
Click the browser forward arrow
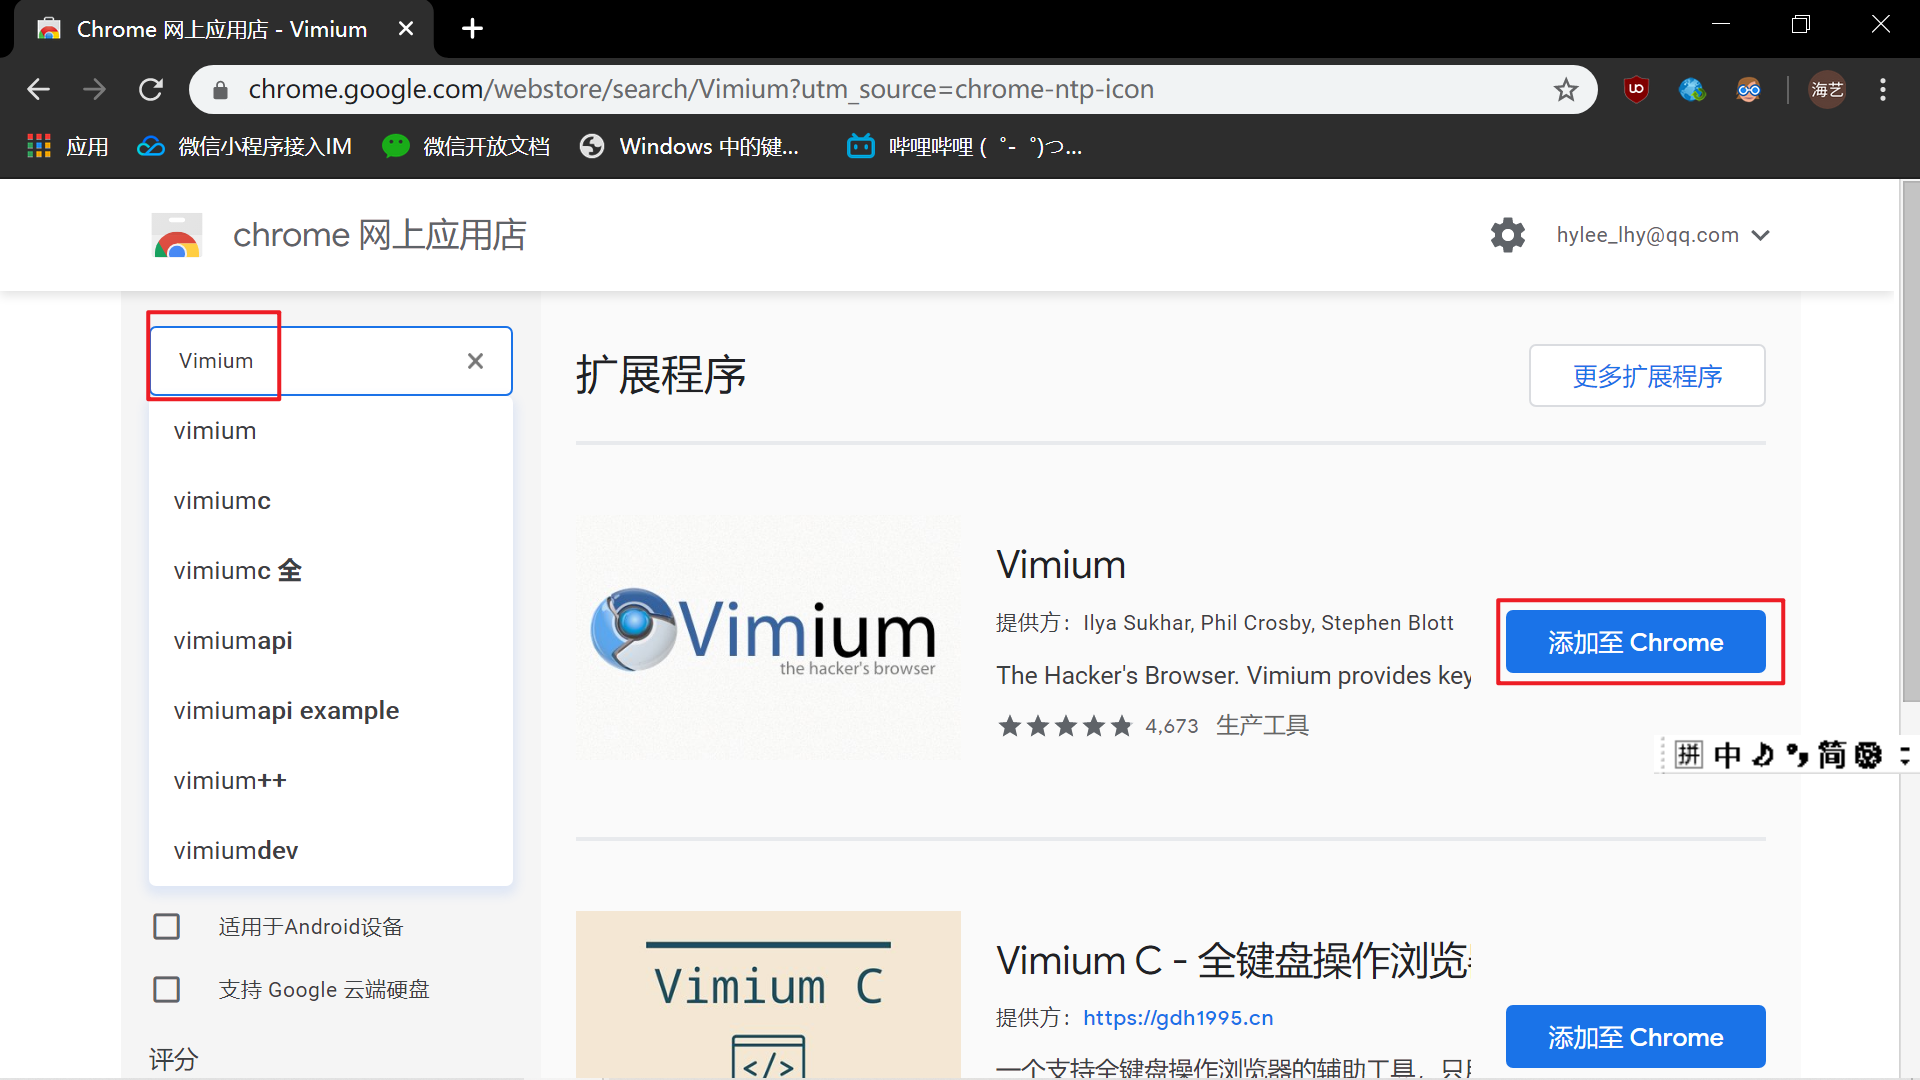pyautogui.click(x=94, y=89)
